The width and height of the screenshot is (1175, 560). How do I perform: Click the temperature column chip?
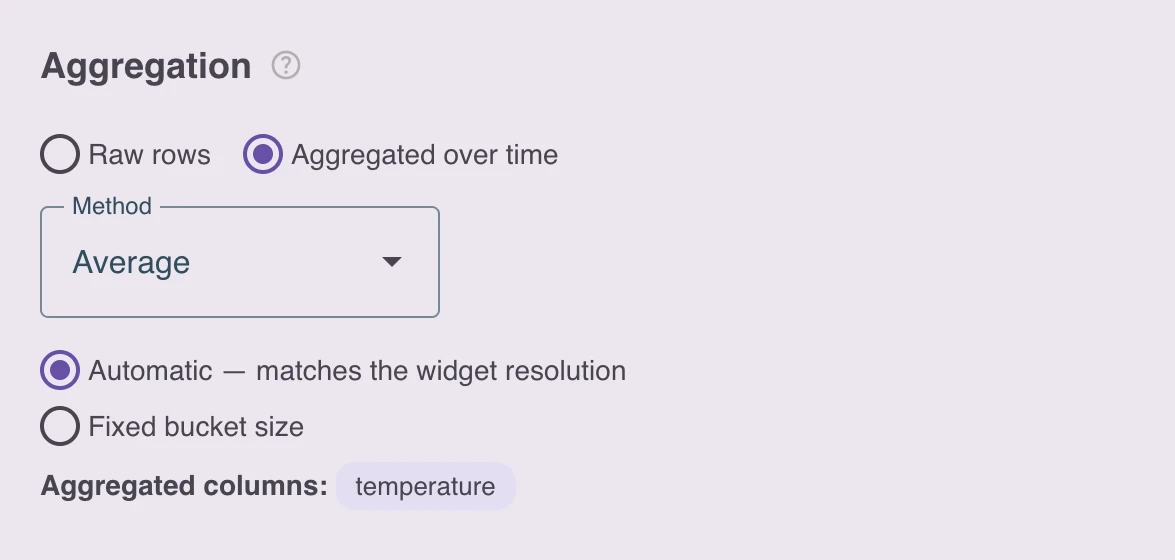[426, 487]
